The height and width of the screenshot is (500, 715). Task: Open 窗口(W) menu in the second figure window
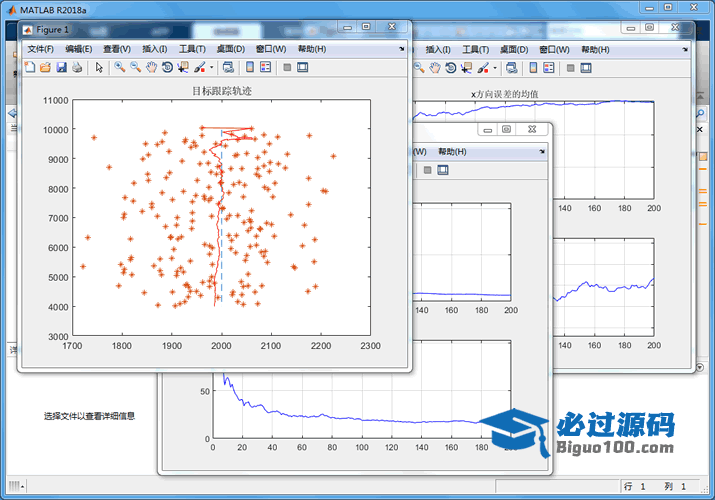[553, 49]
